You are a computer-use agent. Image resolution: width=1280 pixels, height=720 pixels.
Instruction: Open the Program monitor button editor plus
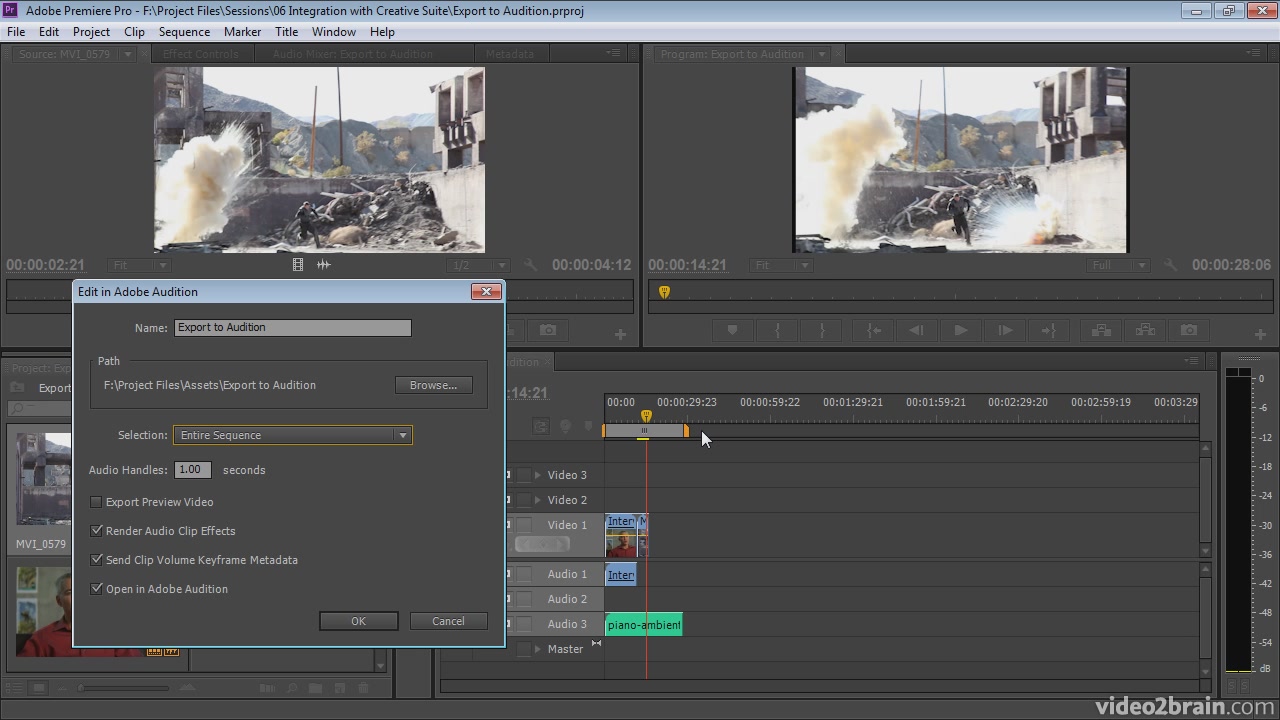tap(1259, 334)
